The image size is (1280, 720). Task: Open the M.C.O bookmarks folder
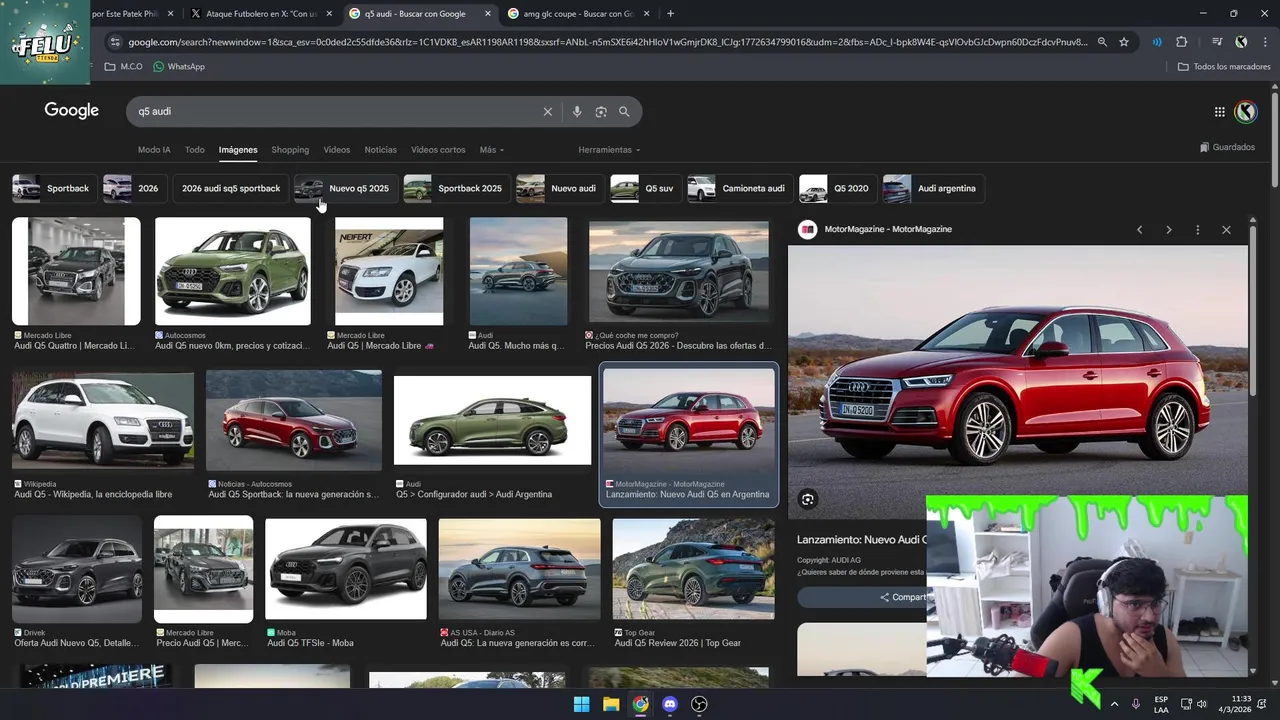click(123, 67)
